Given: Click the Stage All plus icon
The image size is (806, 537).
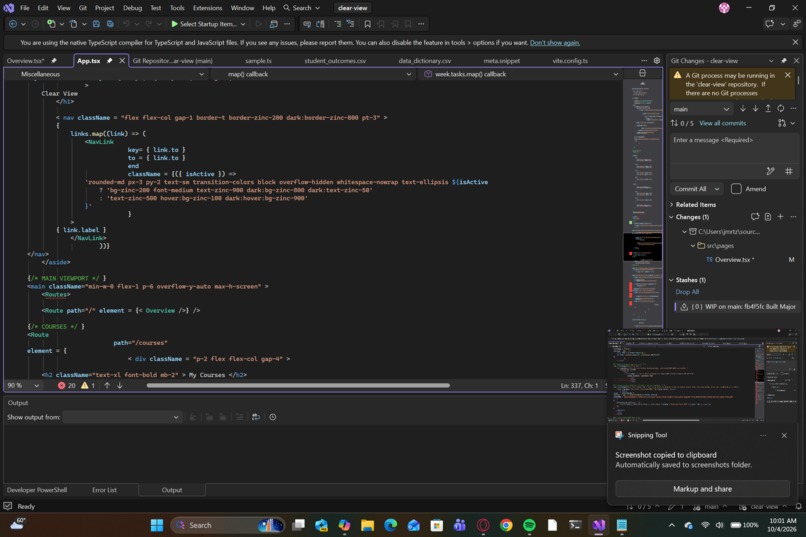Looking at the screenshot, I should (x=780, y=217).
